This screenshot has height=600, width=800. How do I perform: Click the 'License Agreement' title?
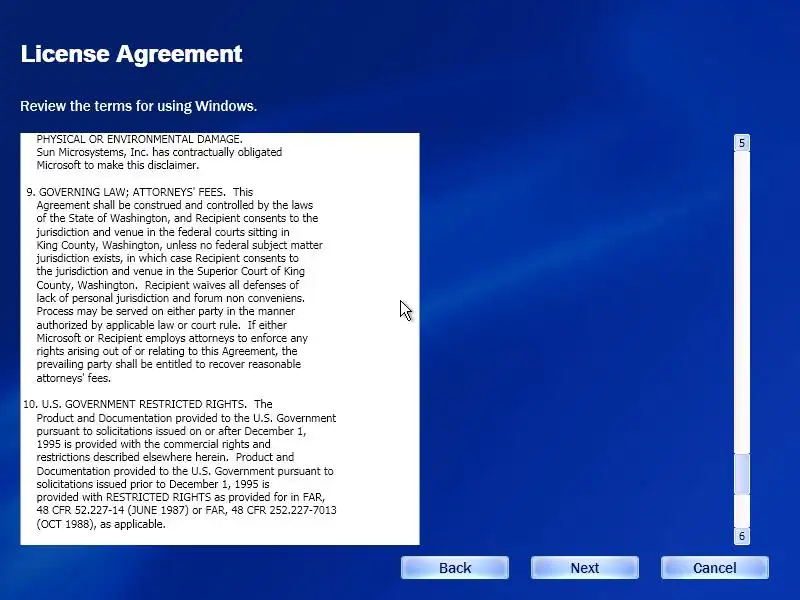tap(132, 54)
